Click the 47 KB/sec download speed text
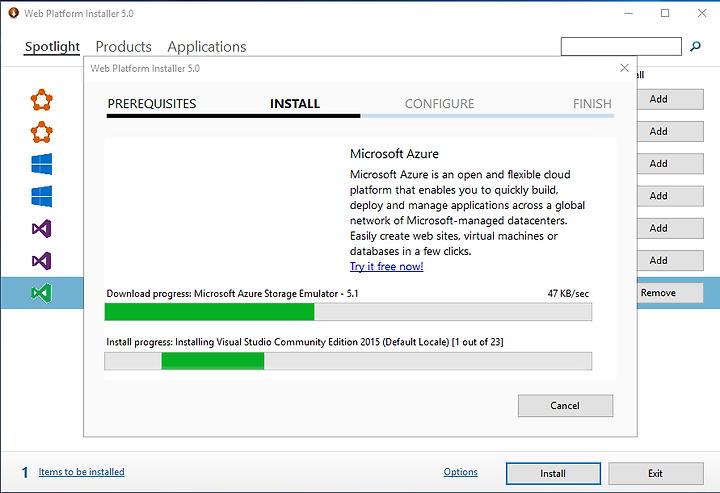 coord(568,294)
